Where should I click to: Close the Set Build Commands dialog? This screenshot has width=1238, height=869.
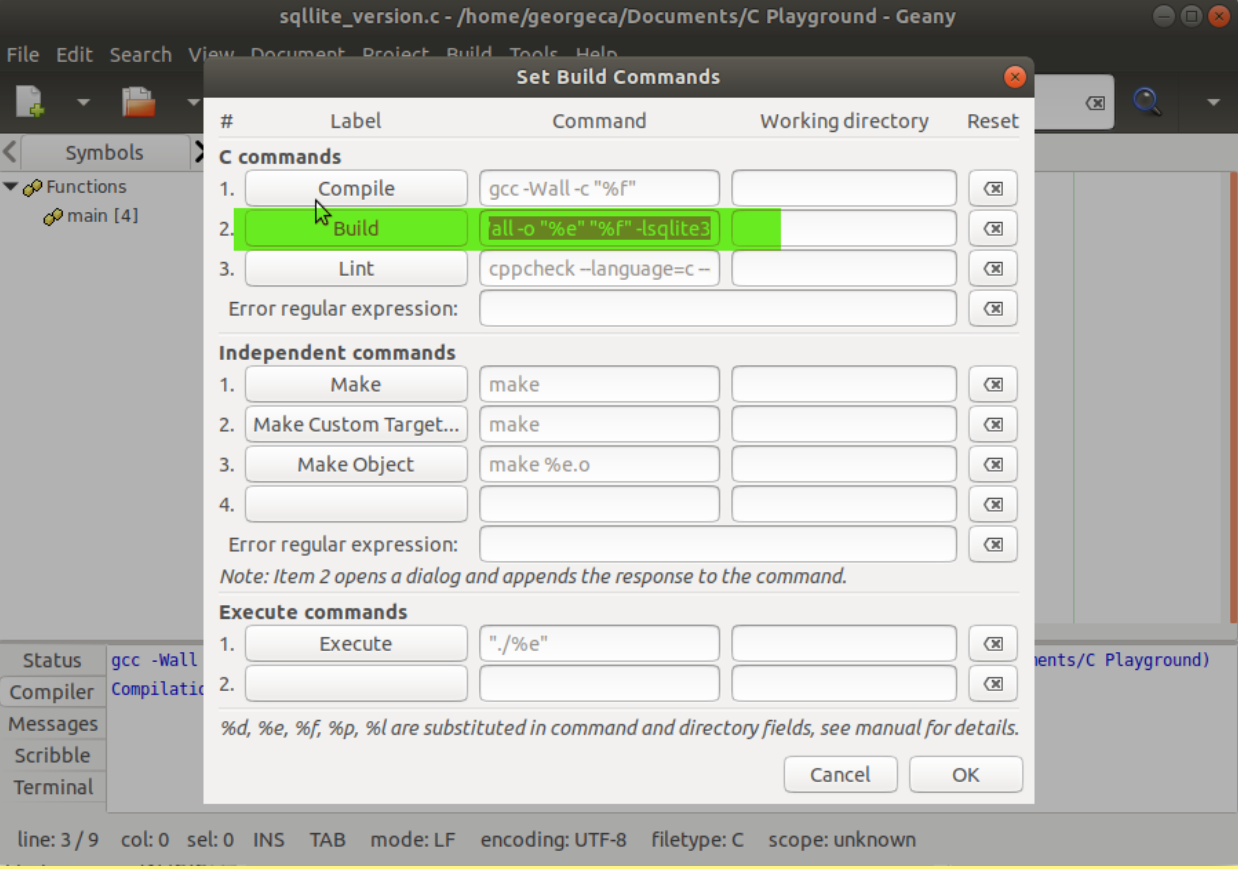click(1014, 77)
